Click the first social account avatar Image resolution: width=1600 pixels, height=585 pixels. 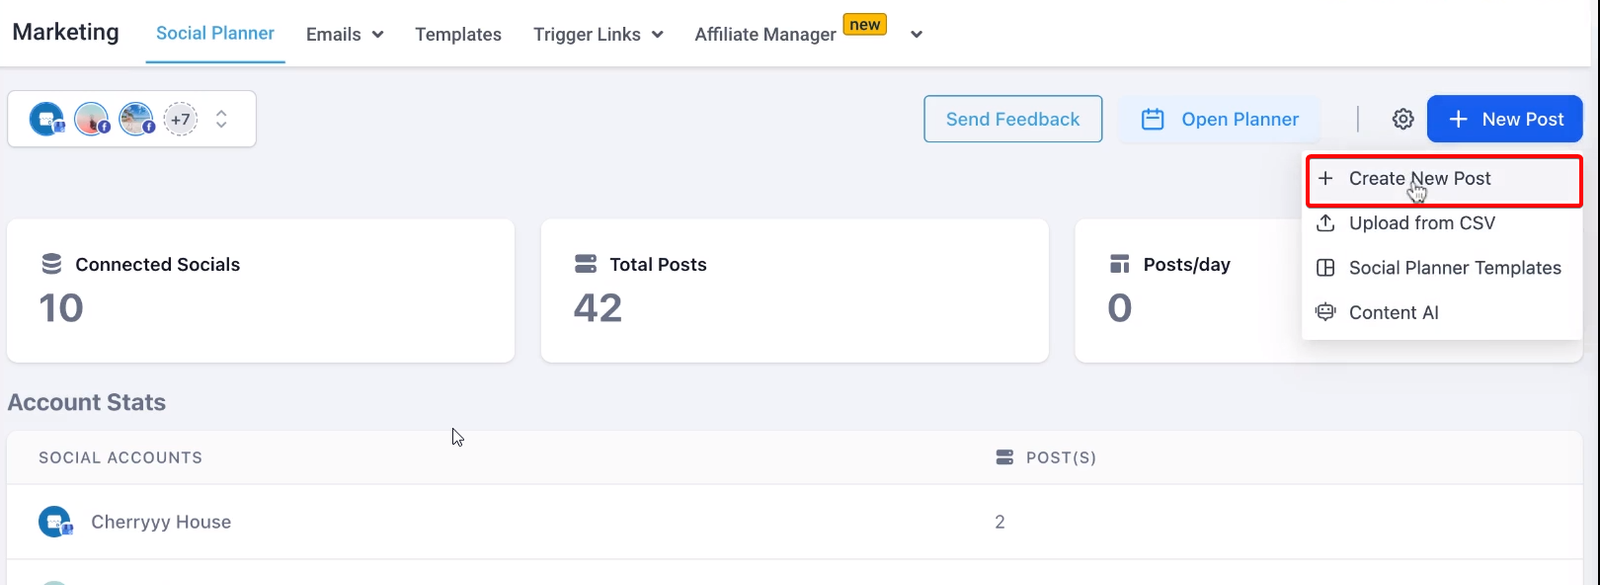(x=46, y=119)
